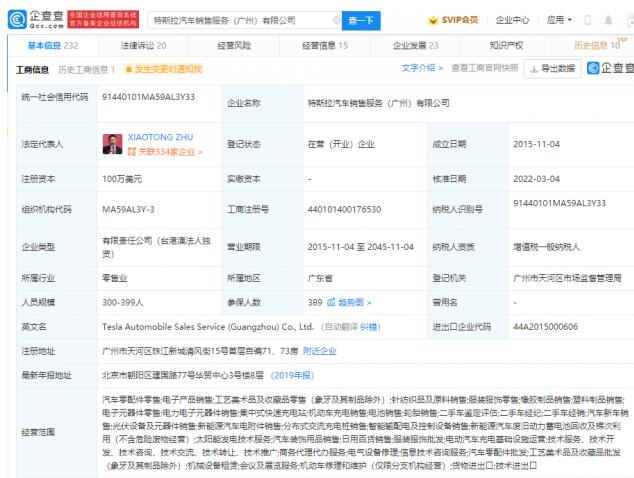Select the 核准日期 value 2022-03-04
Viewport: 634px width, 478px height.
pyautogui.click(x=536, y=179)
